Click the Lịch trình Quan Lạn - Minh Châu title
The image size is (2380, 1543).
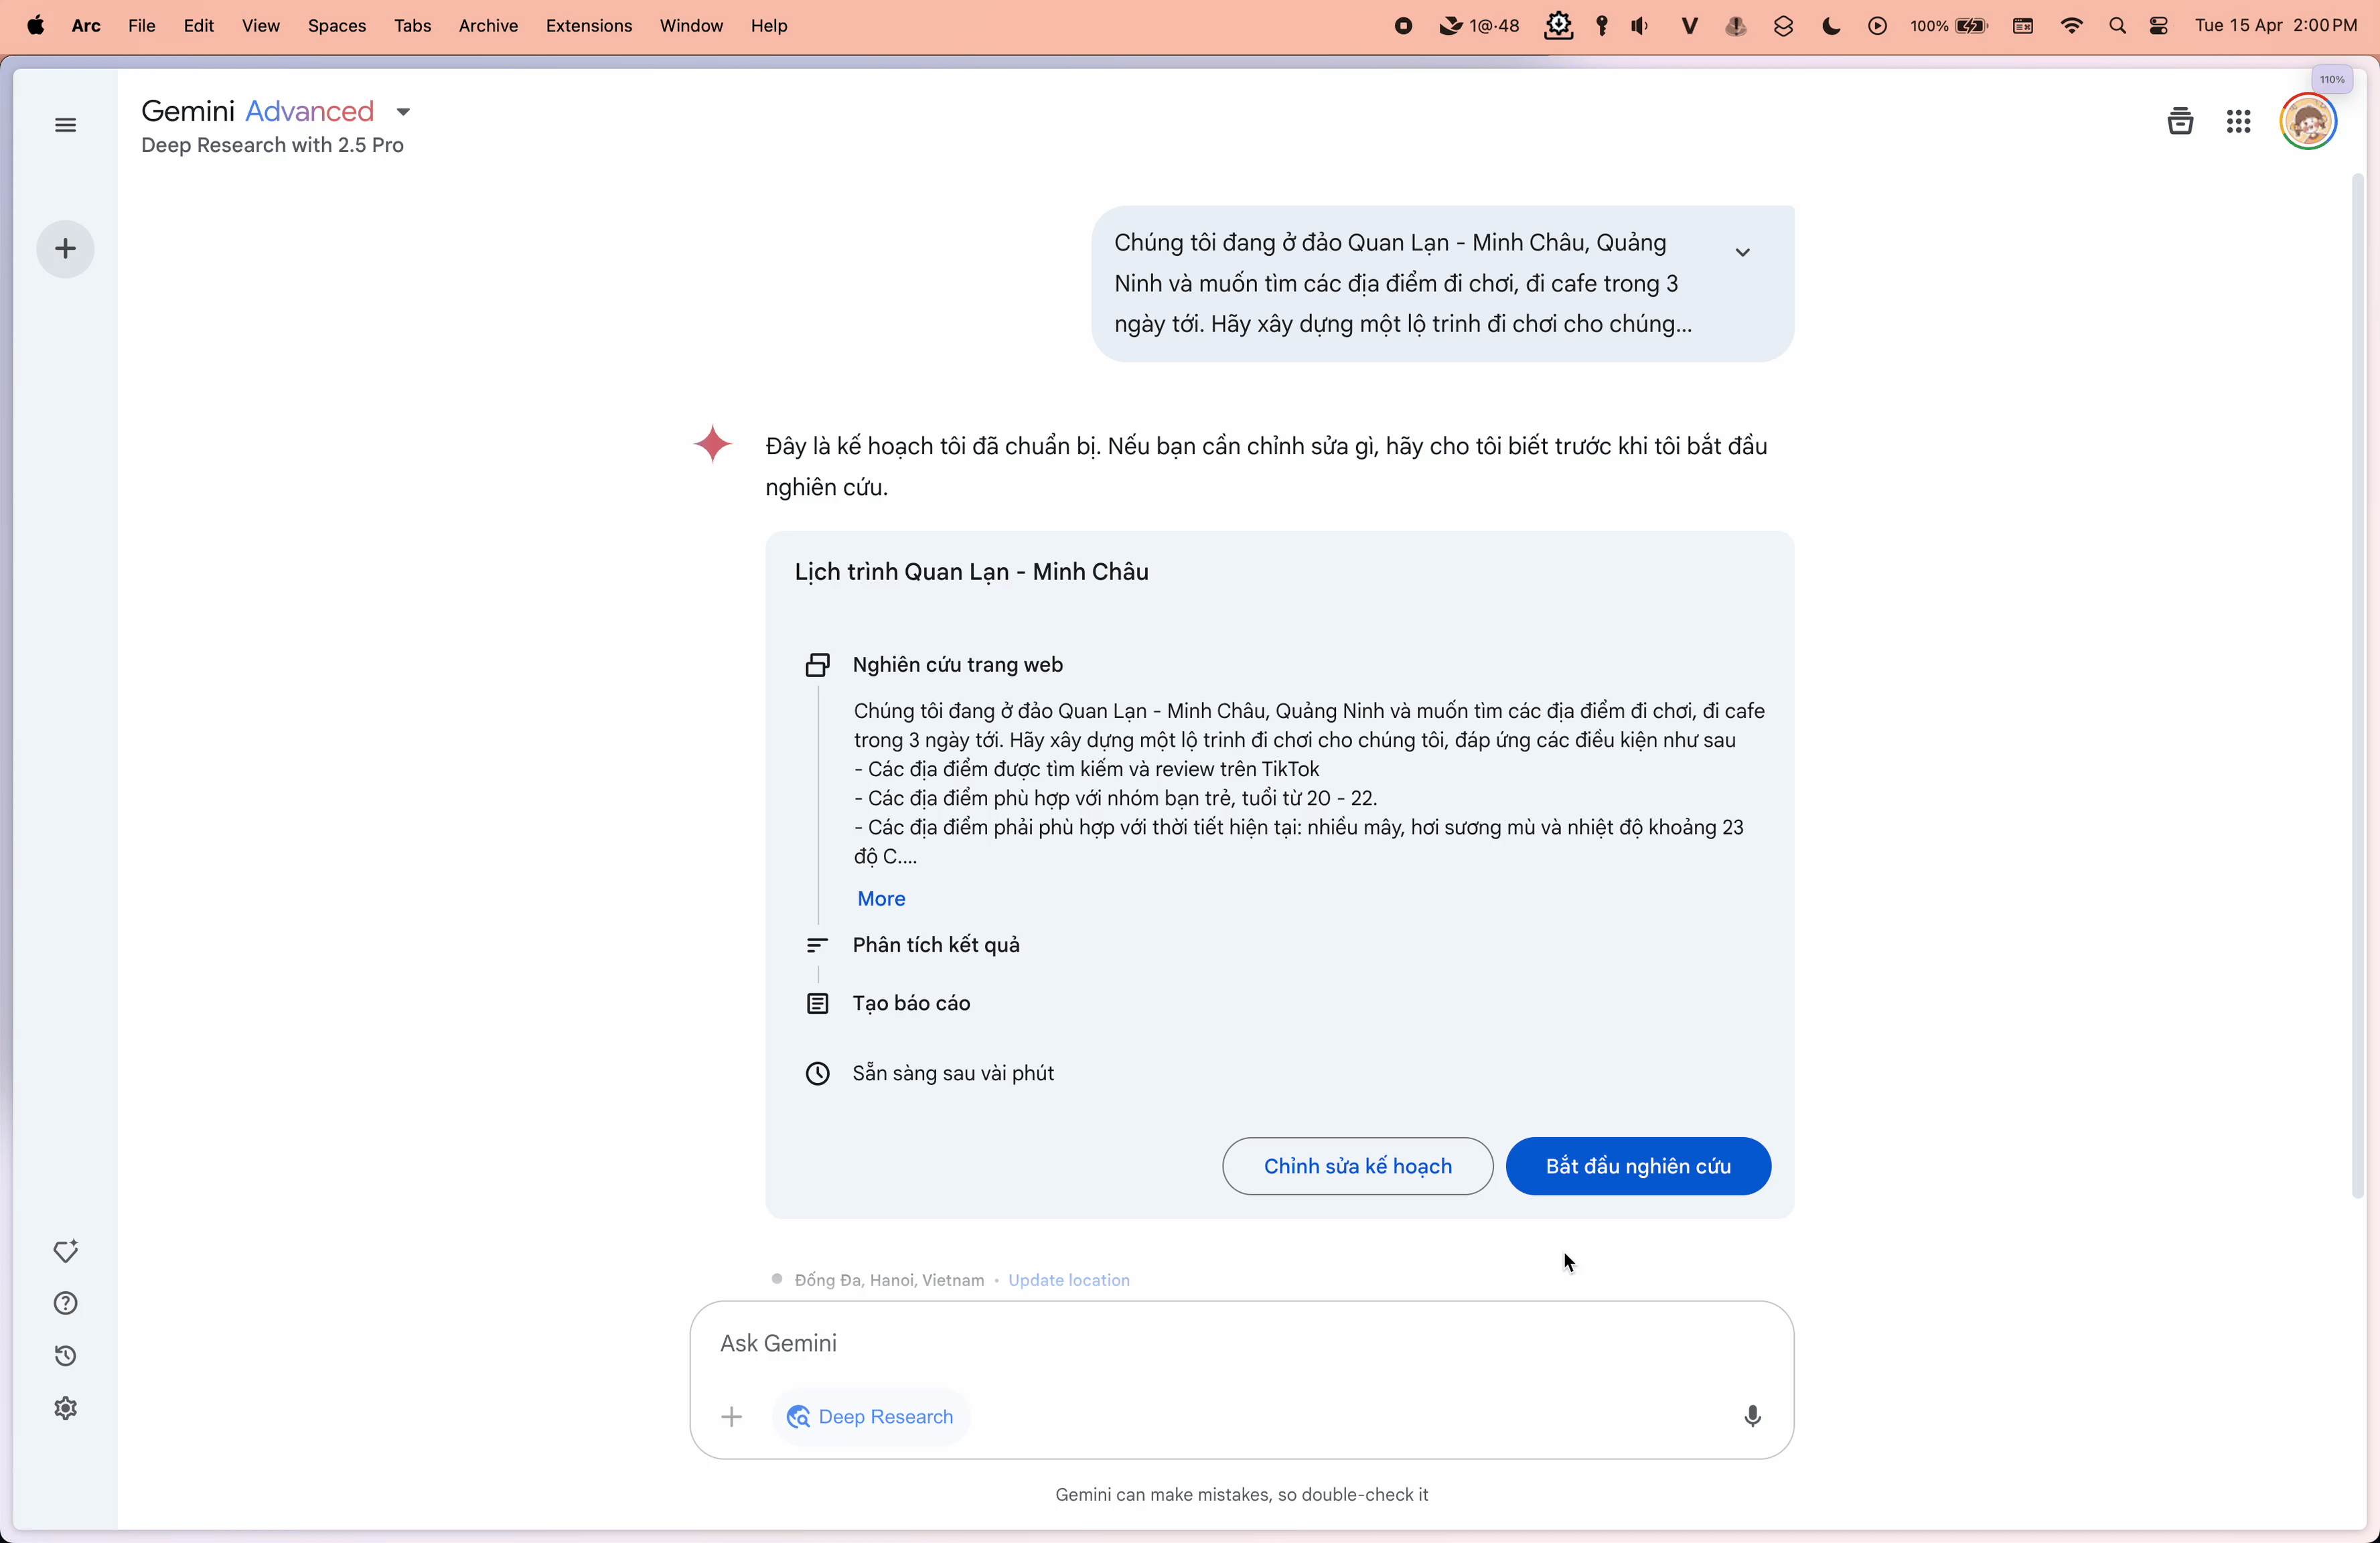(971, 572)
